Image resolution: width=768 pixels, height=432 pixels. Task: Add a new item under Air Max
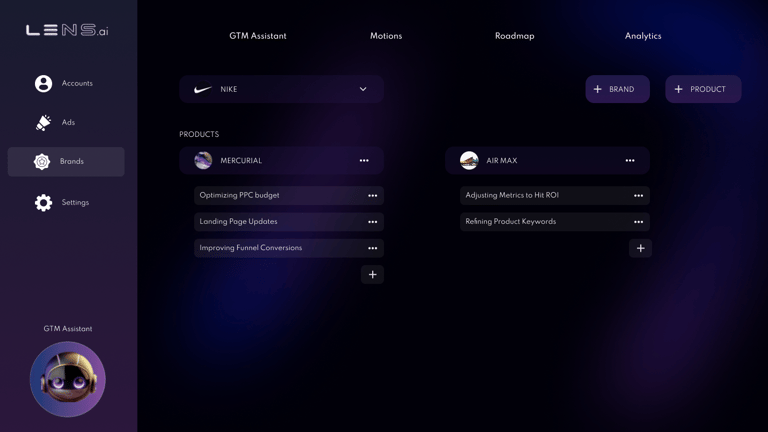(x=640, y=248)
